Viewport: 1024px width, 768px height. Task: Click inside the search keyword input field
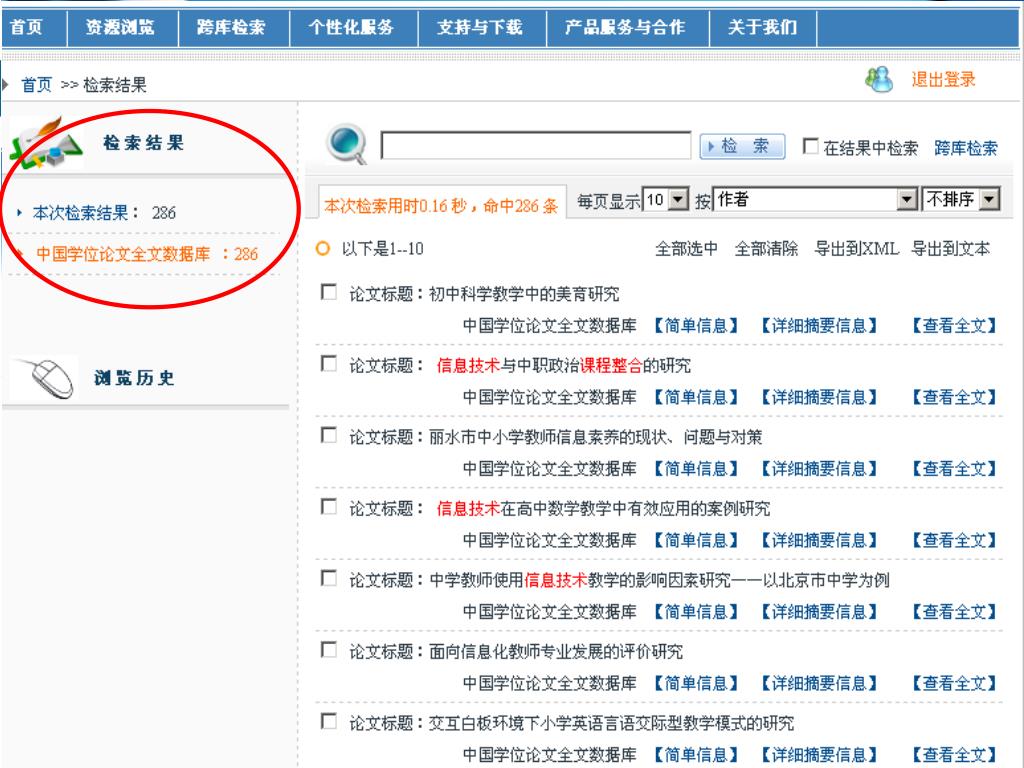[x=536, y=146]
